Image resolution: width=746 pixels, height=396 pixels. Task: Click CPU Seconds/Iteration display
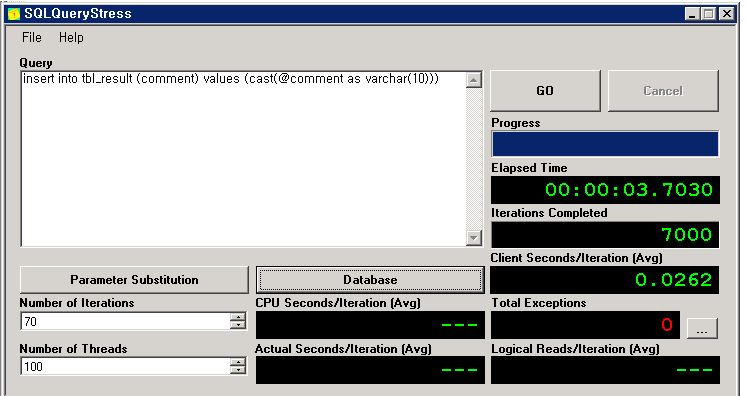point(370,325)
